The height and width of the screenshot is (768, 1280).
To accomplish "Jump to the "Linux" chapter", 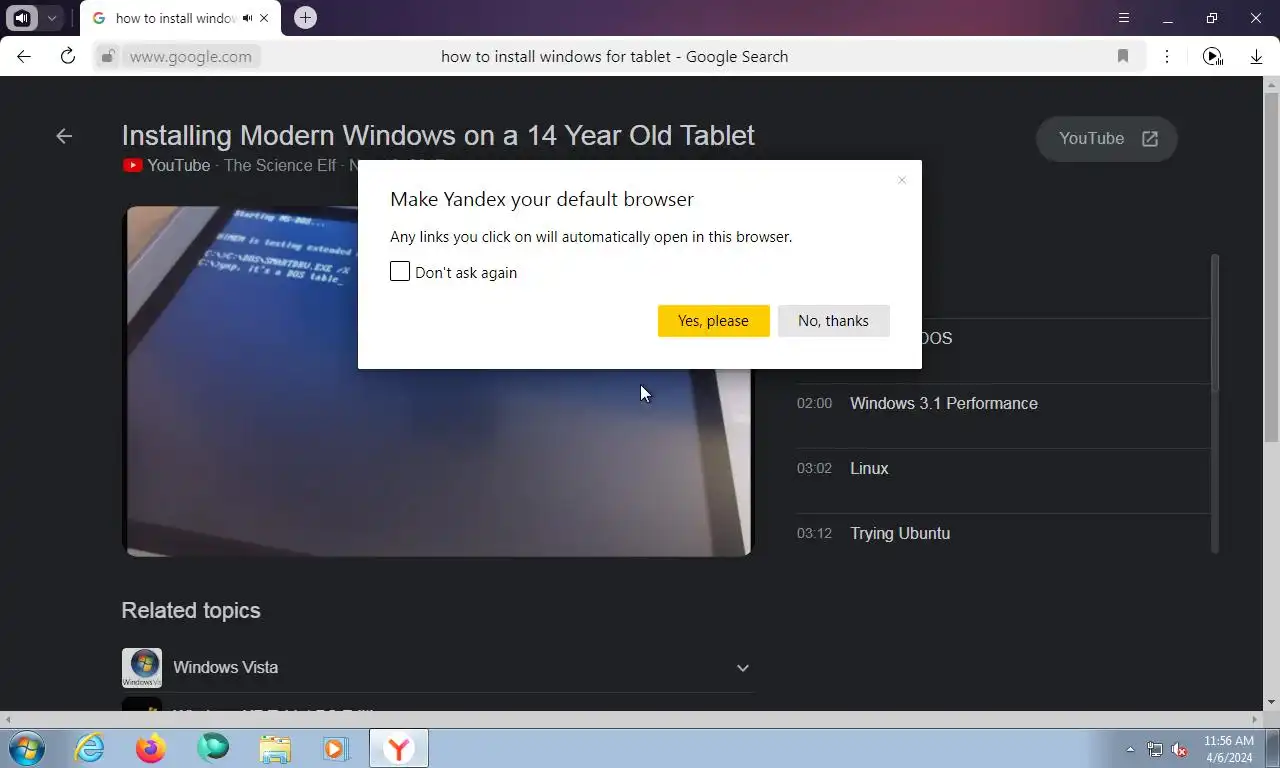I will click(x=869, y=469).
